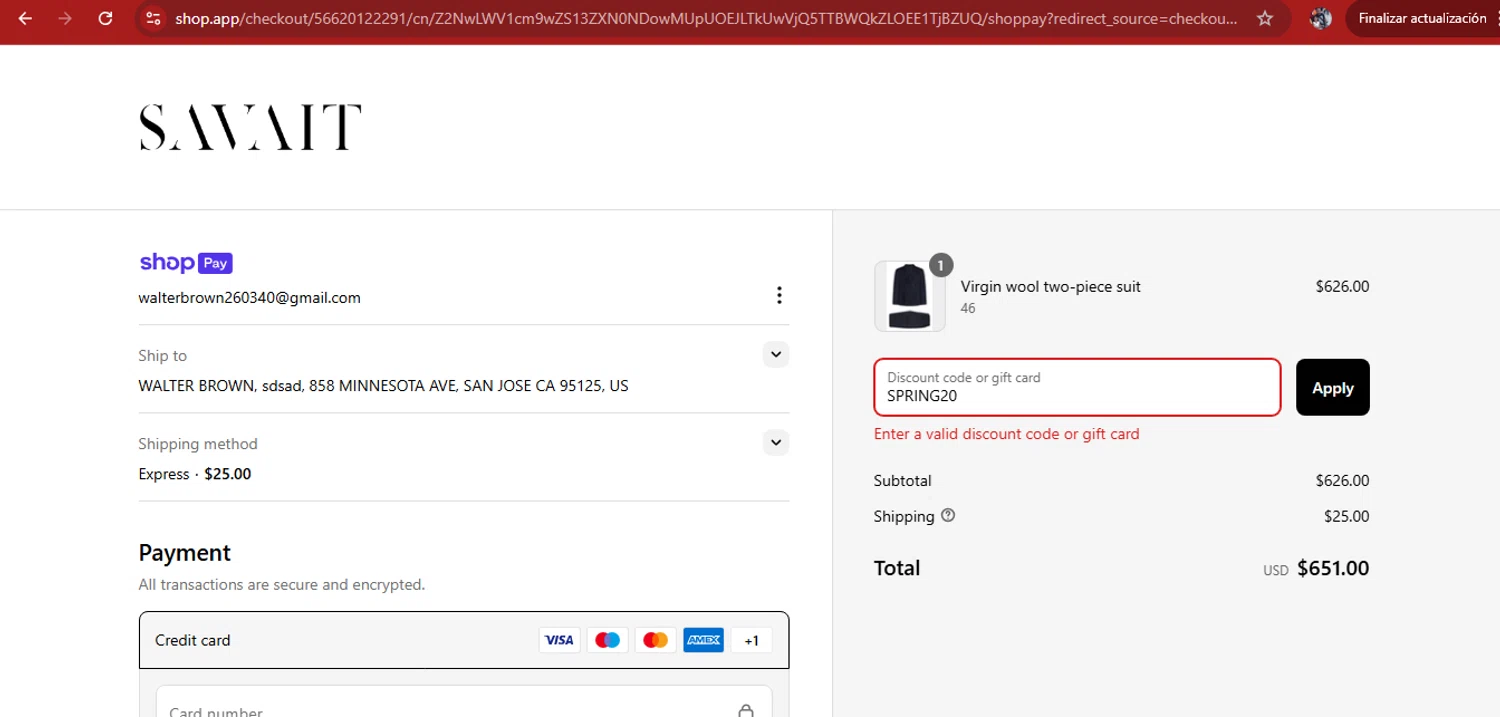Go forward in browser history
The height and width of the screenshot is (717, 1500).
click(65, 19)
